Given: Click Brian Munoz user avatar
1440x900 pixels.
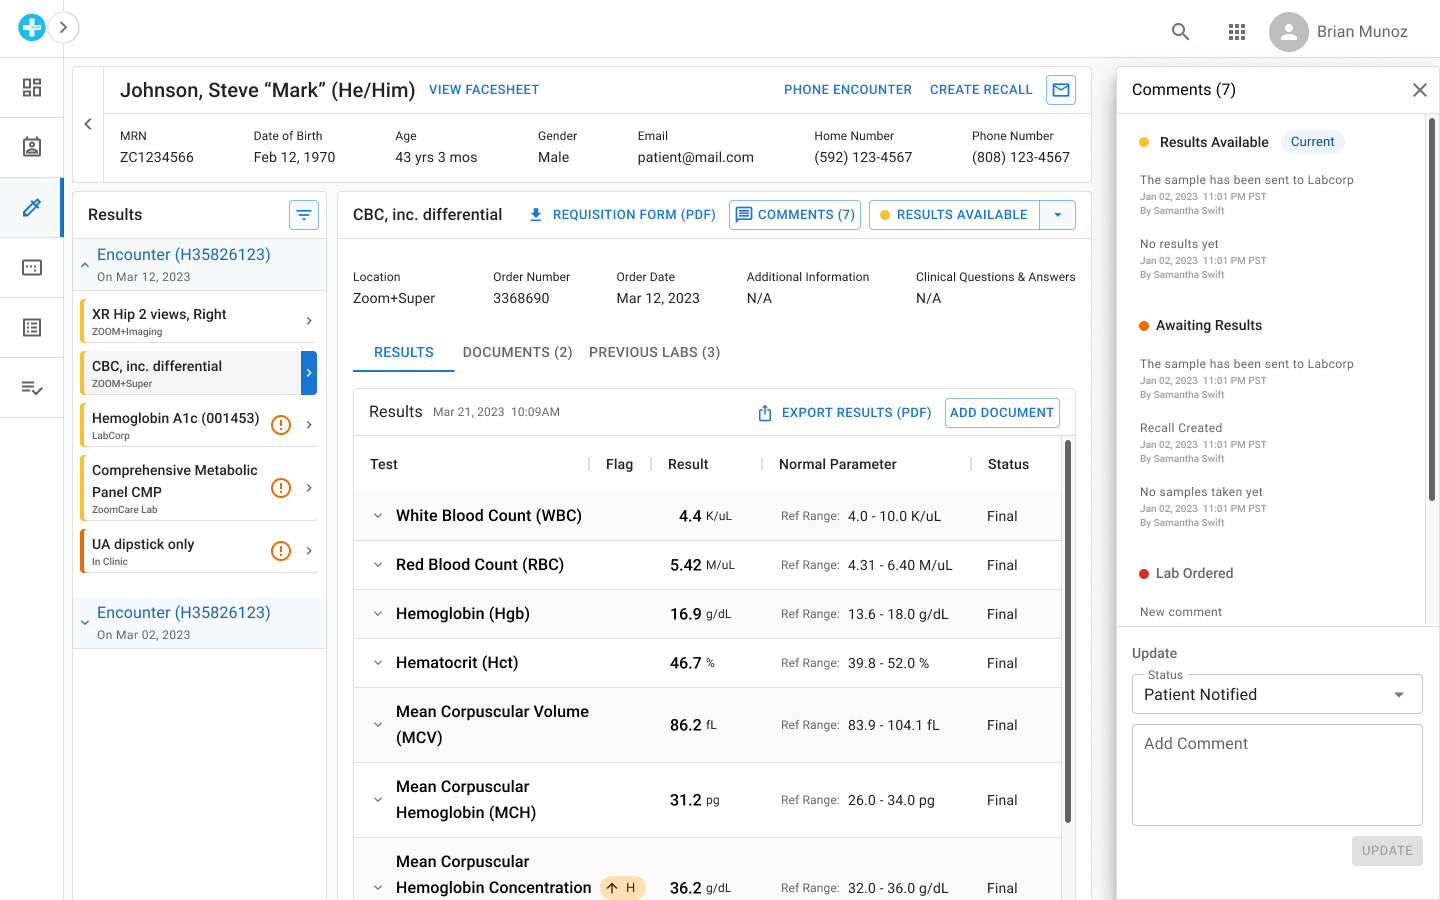Looking at the screenshot, I should point(1289,32).
